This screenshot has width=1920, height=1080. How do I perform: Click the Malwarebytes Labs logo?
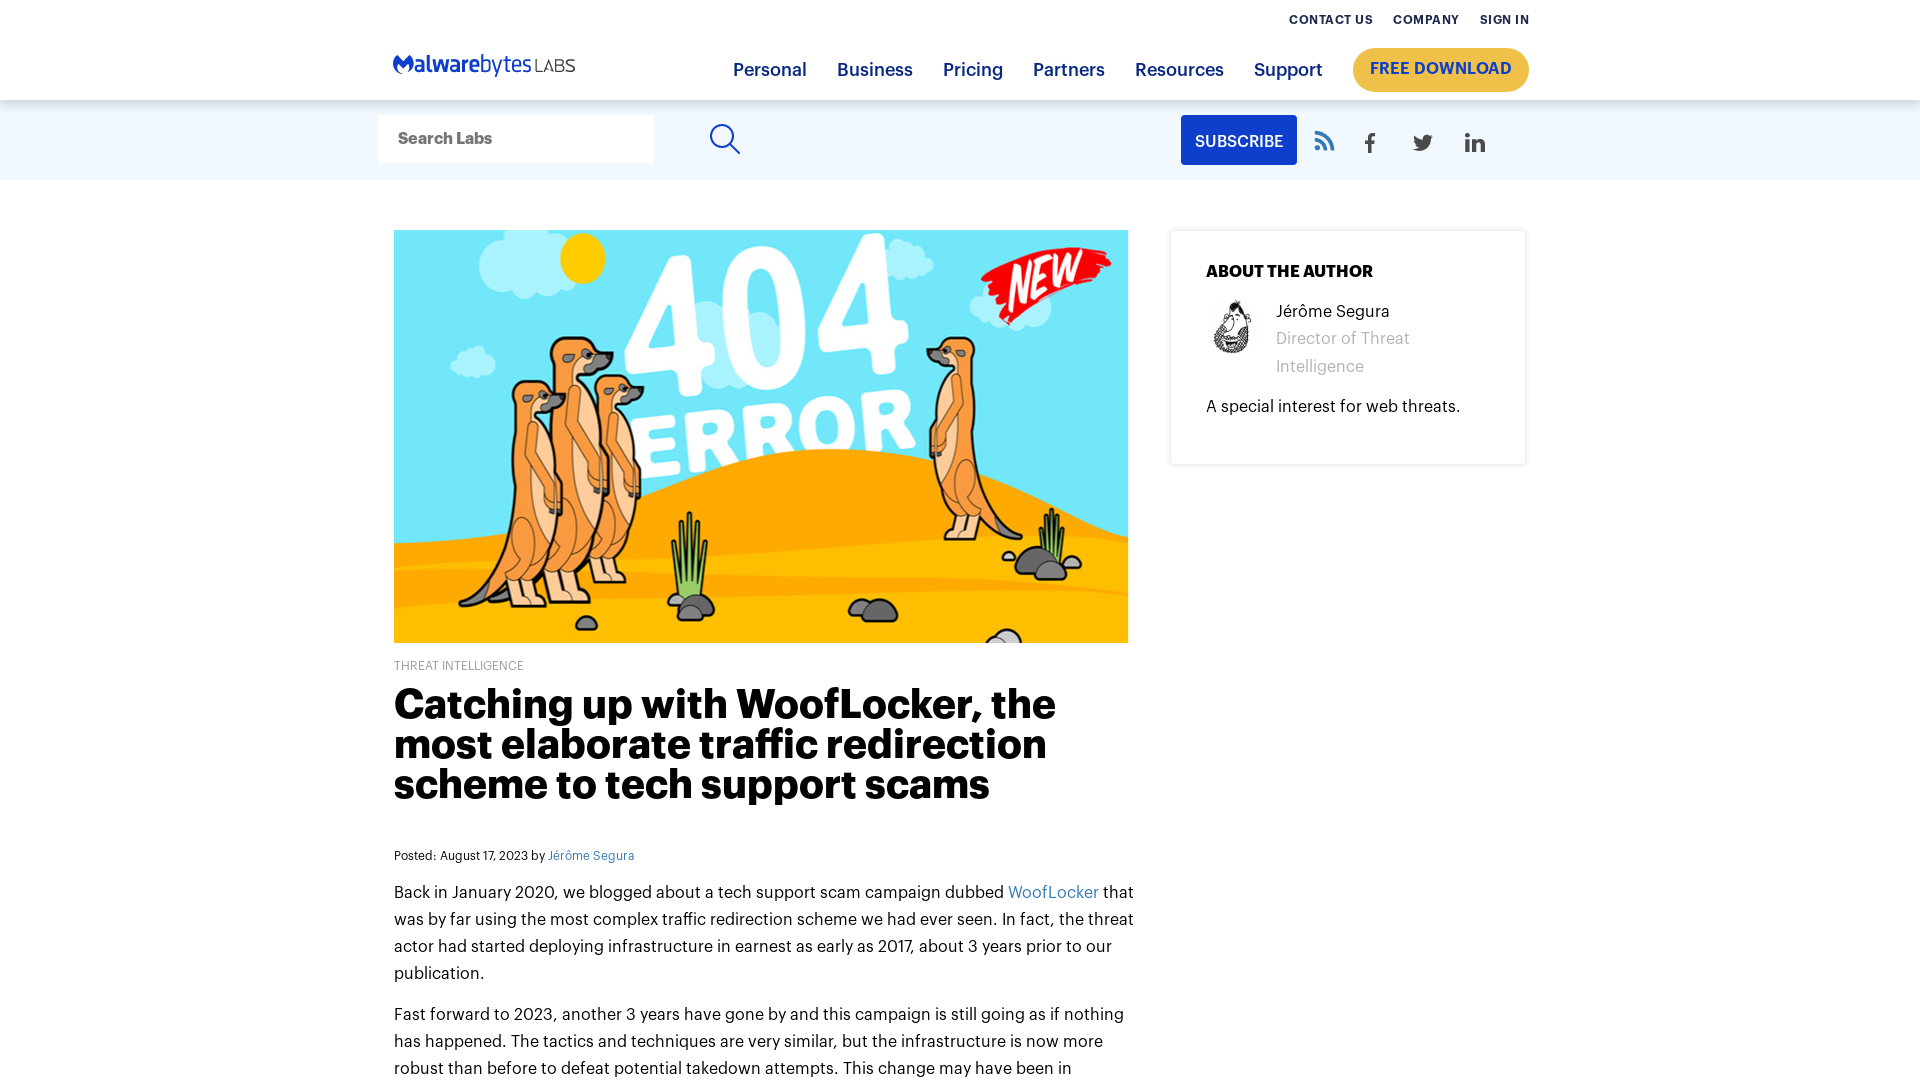(483, 65)
